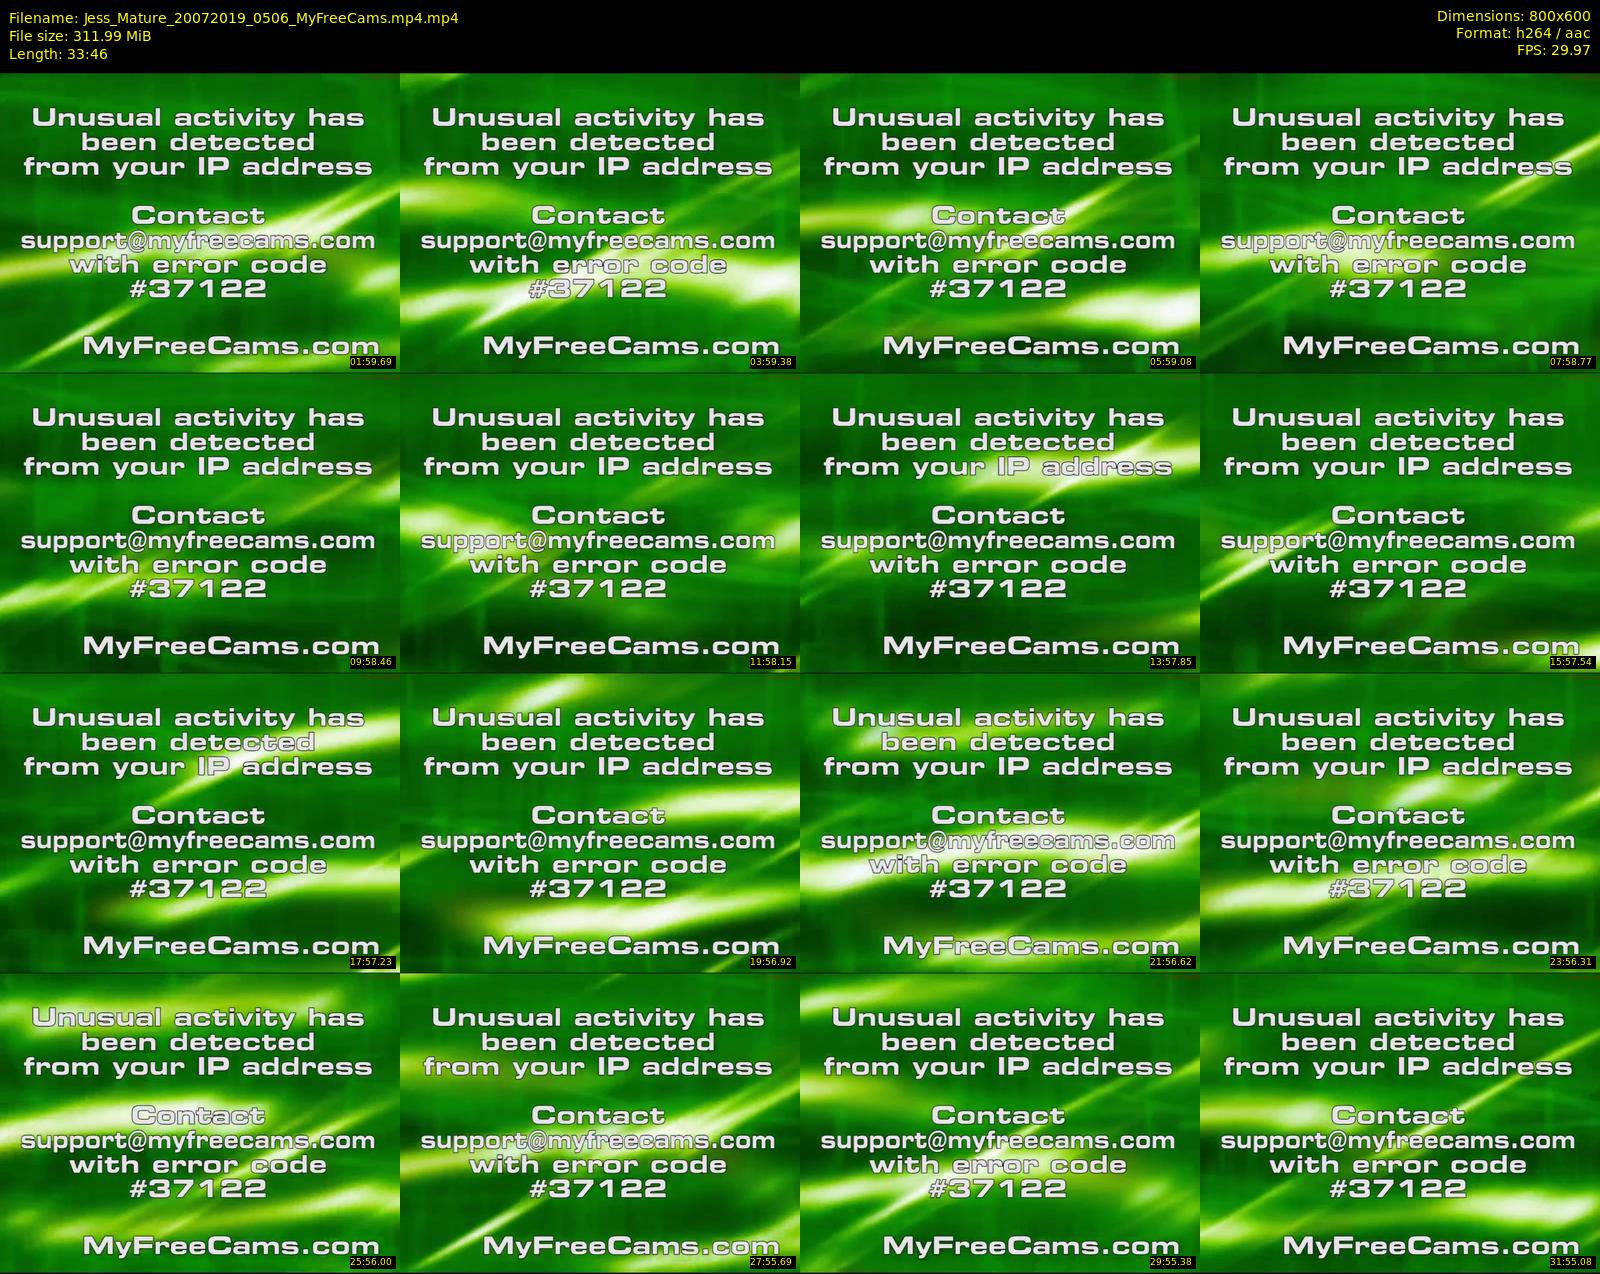Click the text "Format: h264 / aac"
Viewport: 1600px width, 1274px height.
pyautogui.click(x=1523, y=33)
